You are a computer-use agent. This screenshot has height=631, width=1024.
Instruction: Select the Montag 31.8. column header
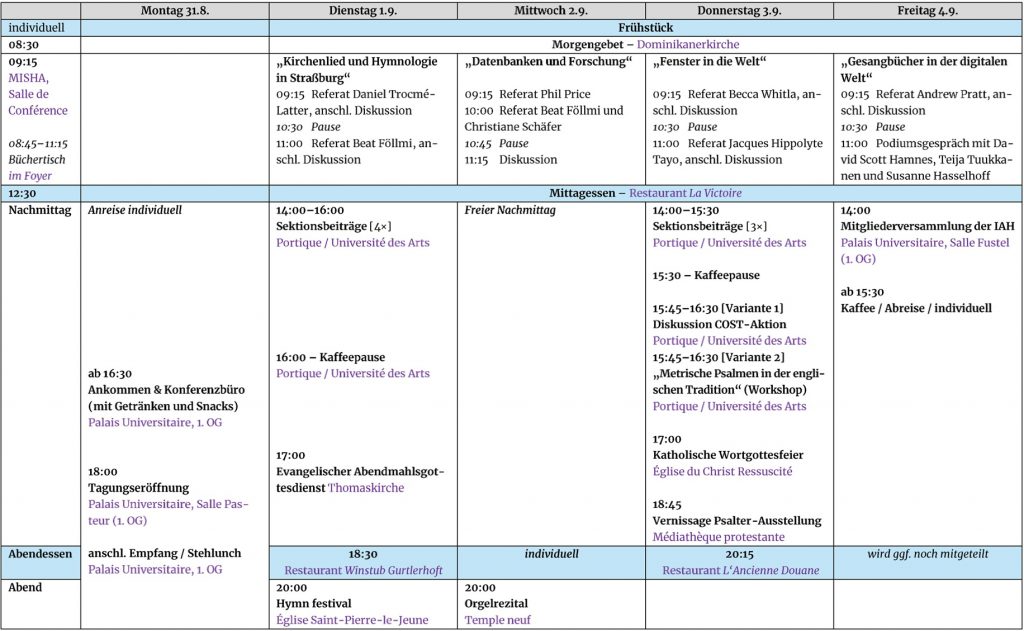coord(175,10)
